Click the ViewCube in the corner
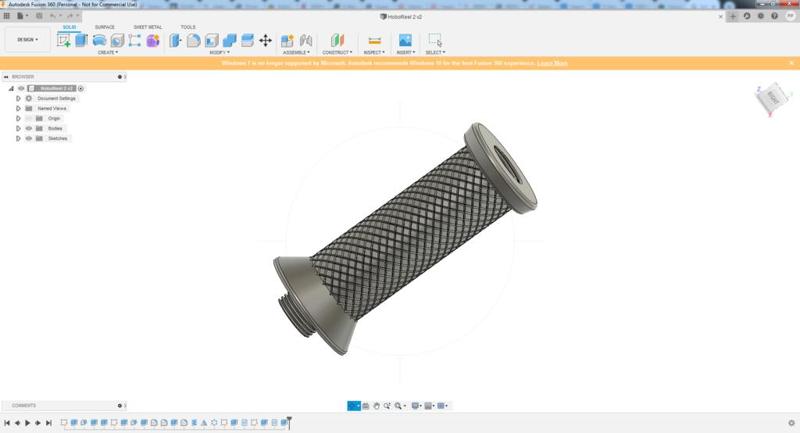800x433 pixels. click(772, 97)
